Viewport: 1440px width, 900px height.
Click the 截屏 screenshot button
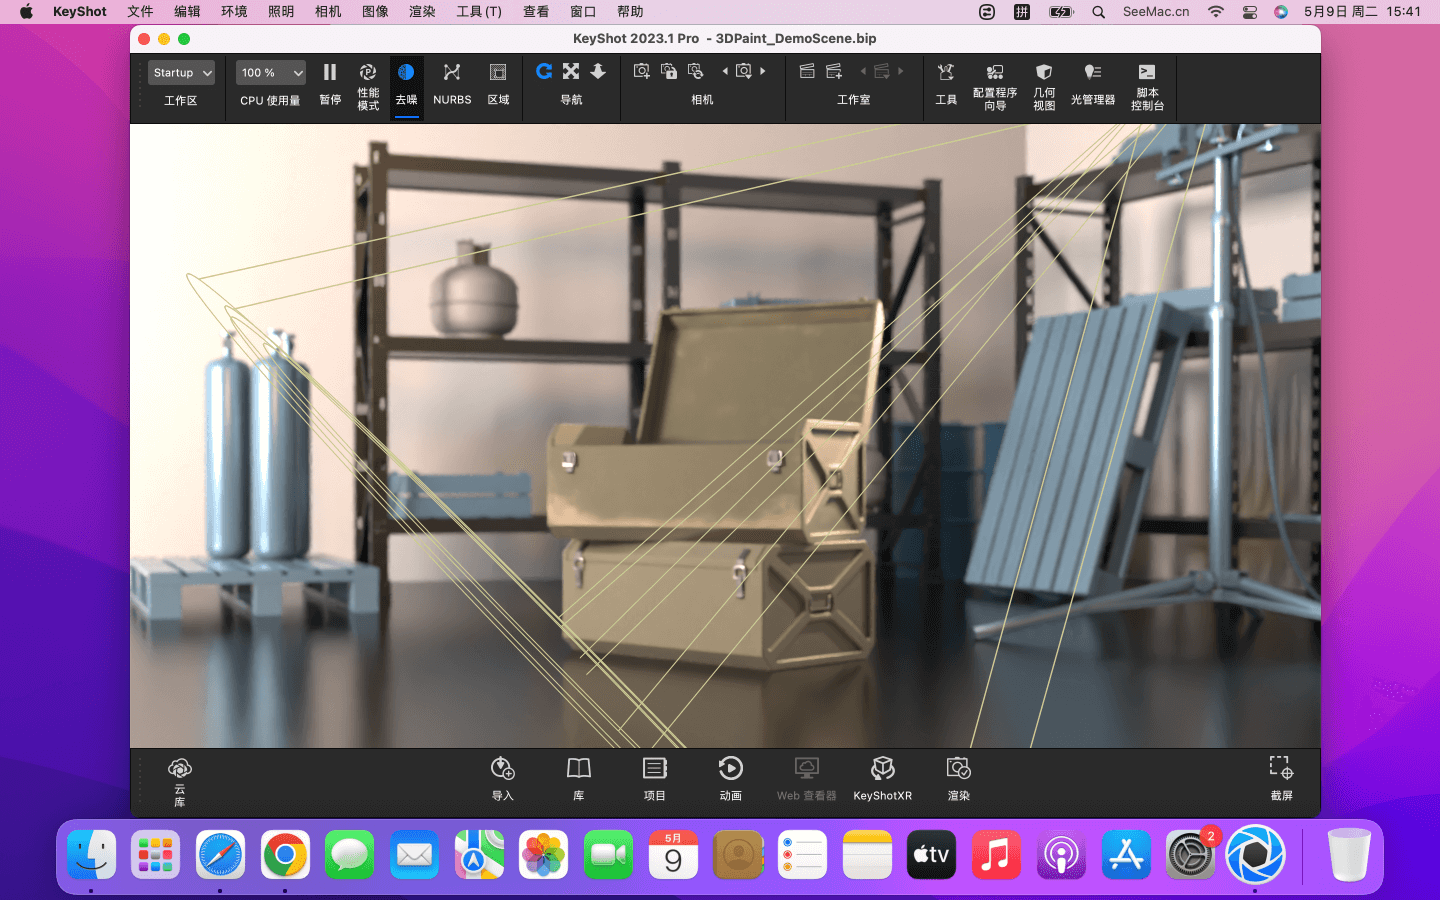1281,779
